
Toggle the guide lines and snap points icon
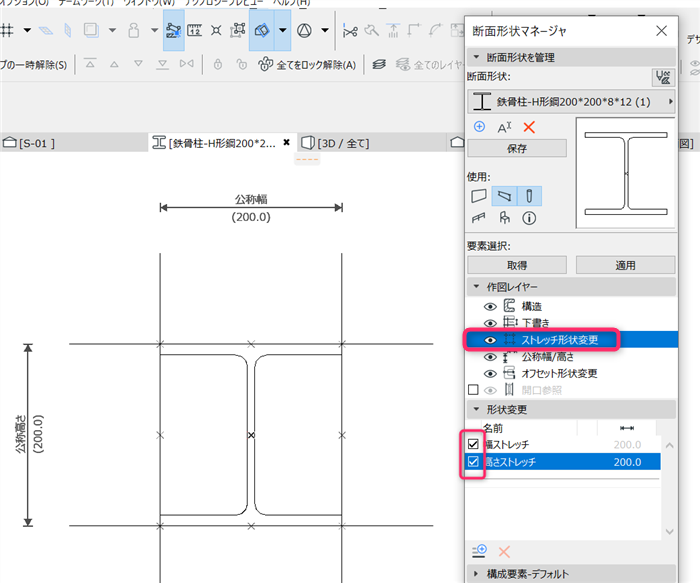click(x=173, y=30)
